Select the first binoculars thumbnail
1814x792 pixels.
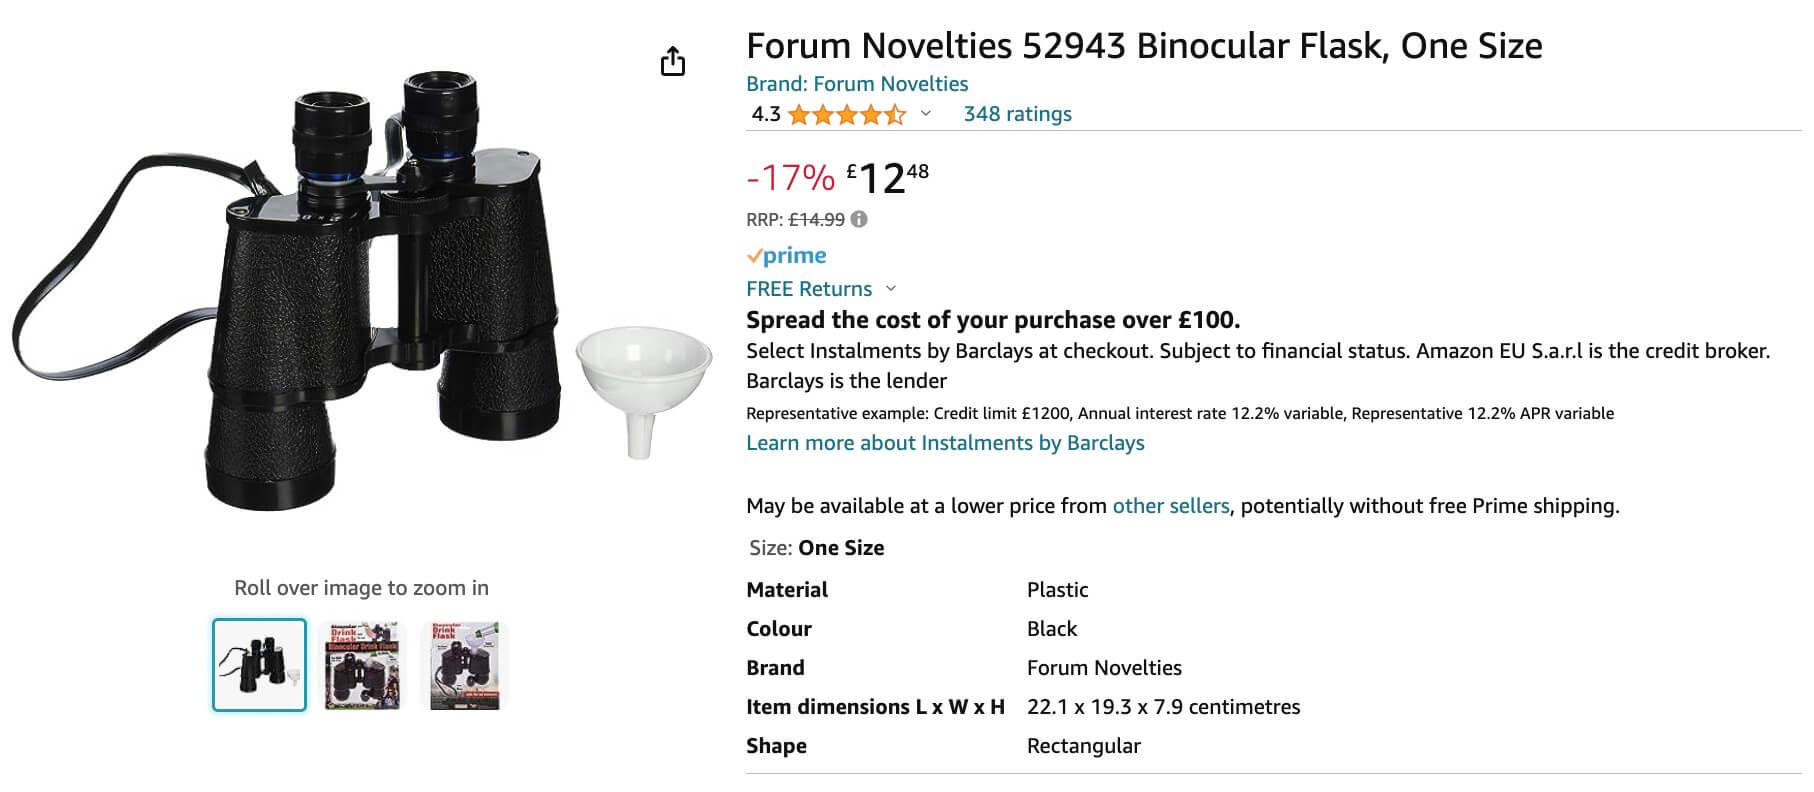pyautogui.click(x=259, y=665)
